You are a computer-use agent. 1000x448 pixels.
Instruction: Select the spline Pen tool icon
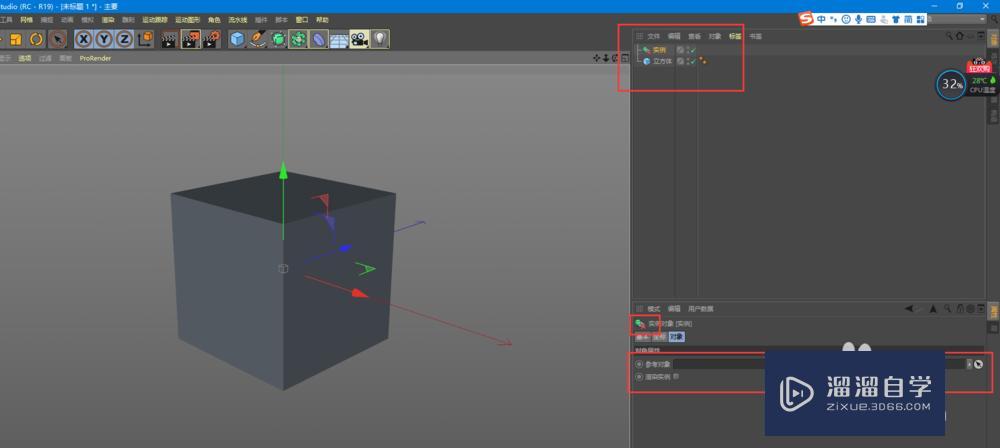click(258, 40)
